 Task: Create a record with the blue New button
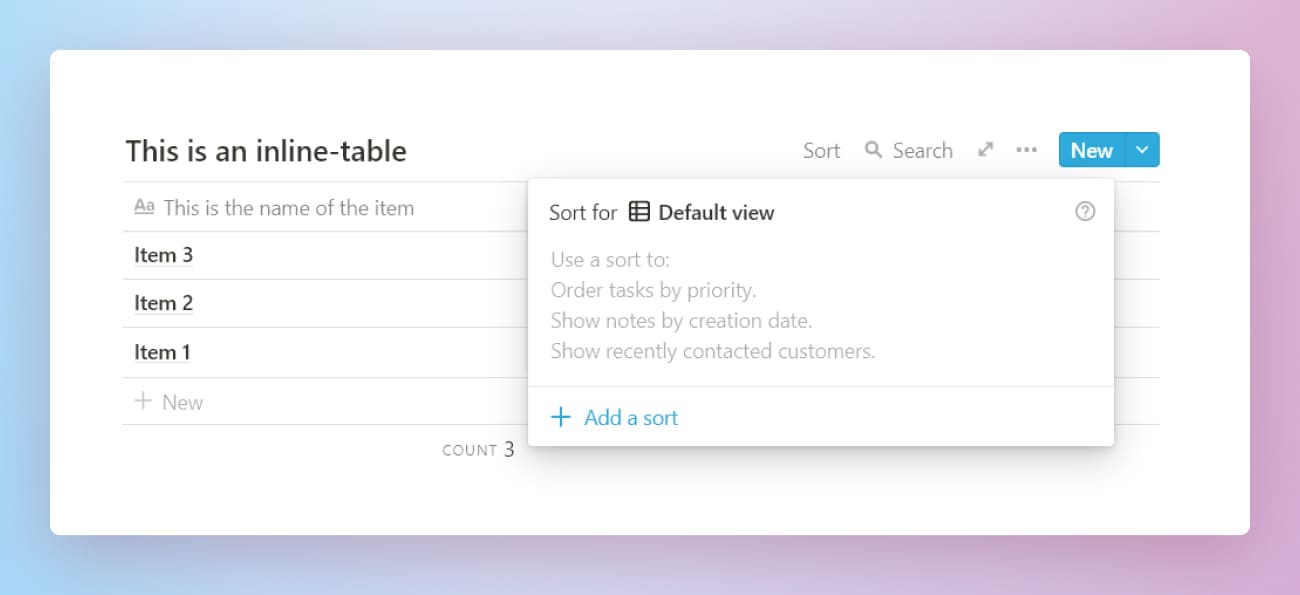pyautogui.click(x=1090, y=149)
